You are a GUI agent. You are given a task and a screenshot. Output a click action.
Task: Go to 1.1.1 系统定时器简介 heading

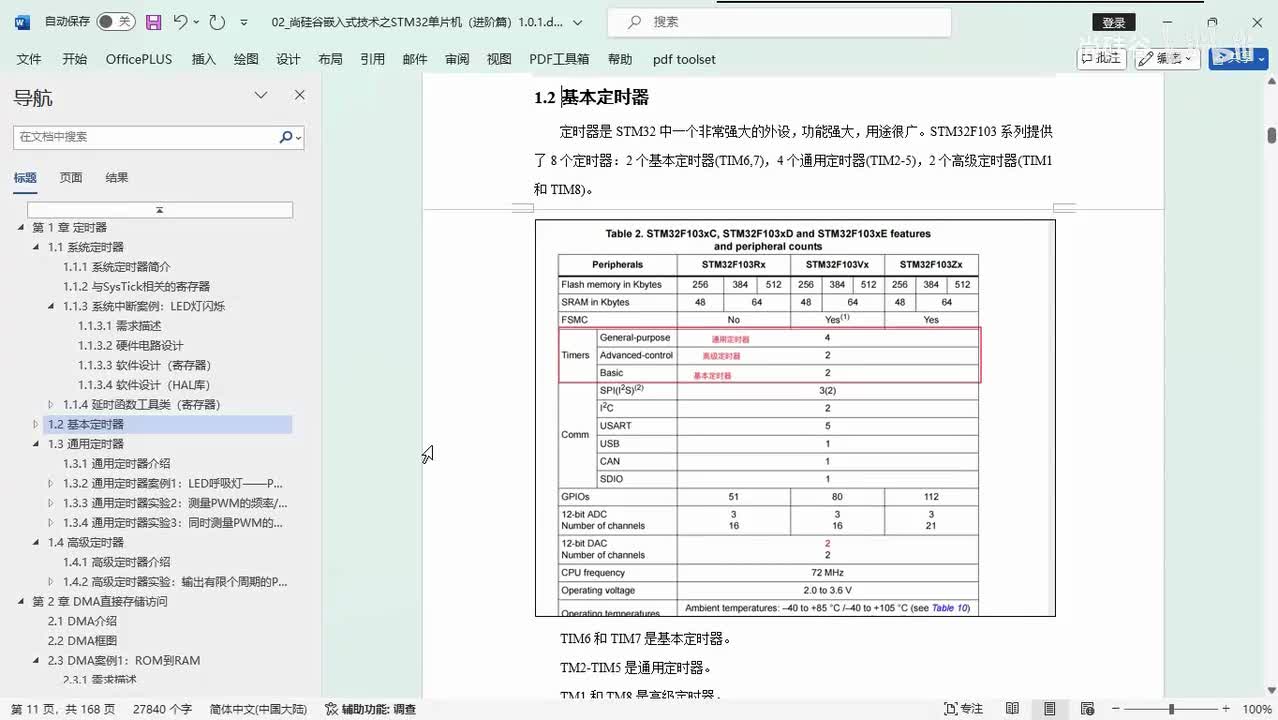[117, 267]
